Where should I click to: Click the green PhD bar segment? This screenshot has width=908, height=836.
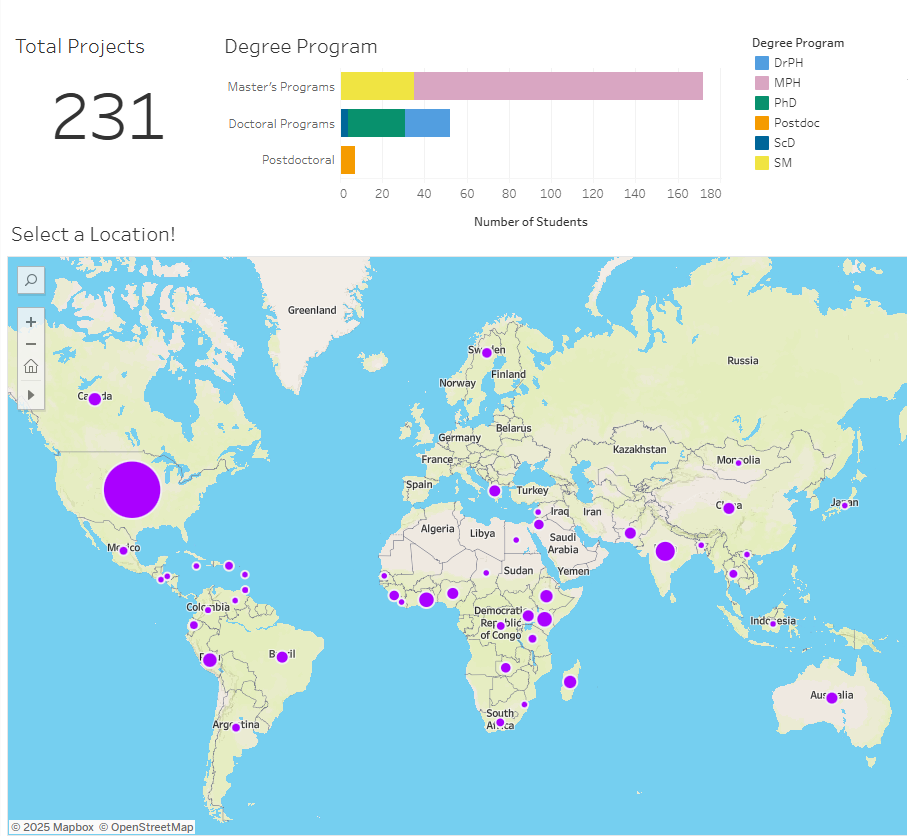click(x=376, y=123)
